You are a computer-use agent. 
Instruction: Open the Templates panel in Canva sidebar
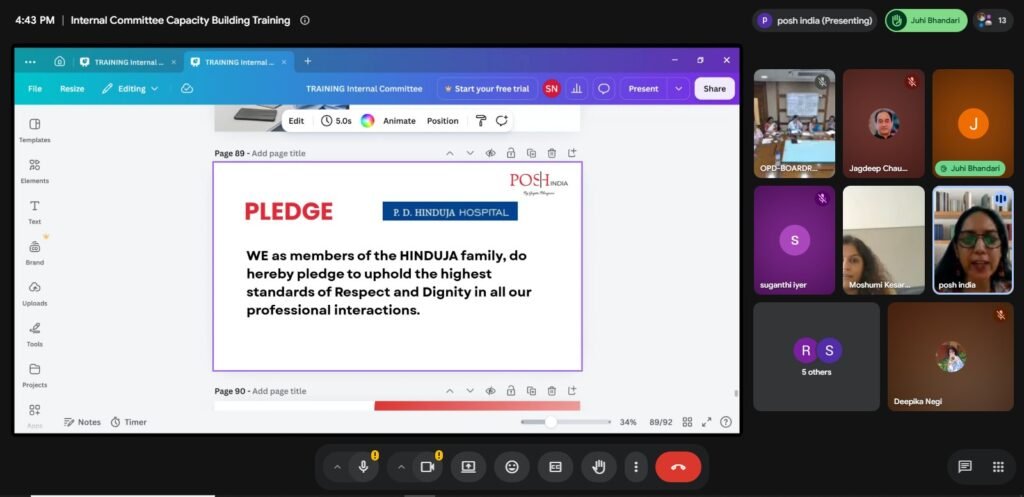35,130
